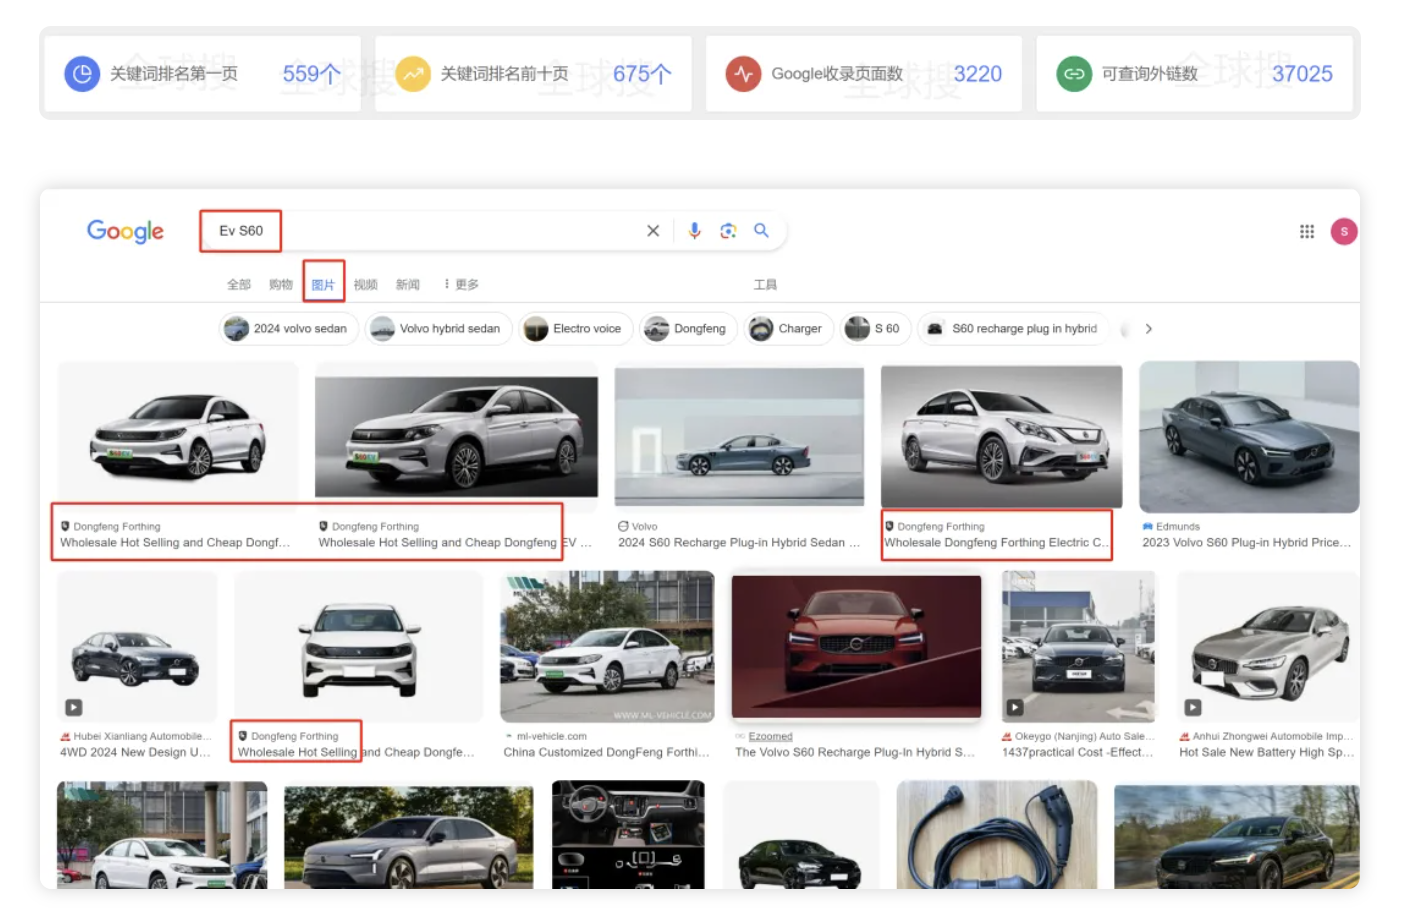Screen dimensions: 1406x914
Task: Click the video play badge on Okeygo image
Action: (x=1015, y=707)
